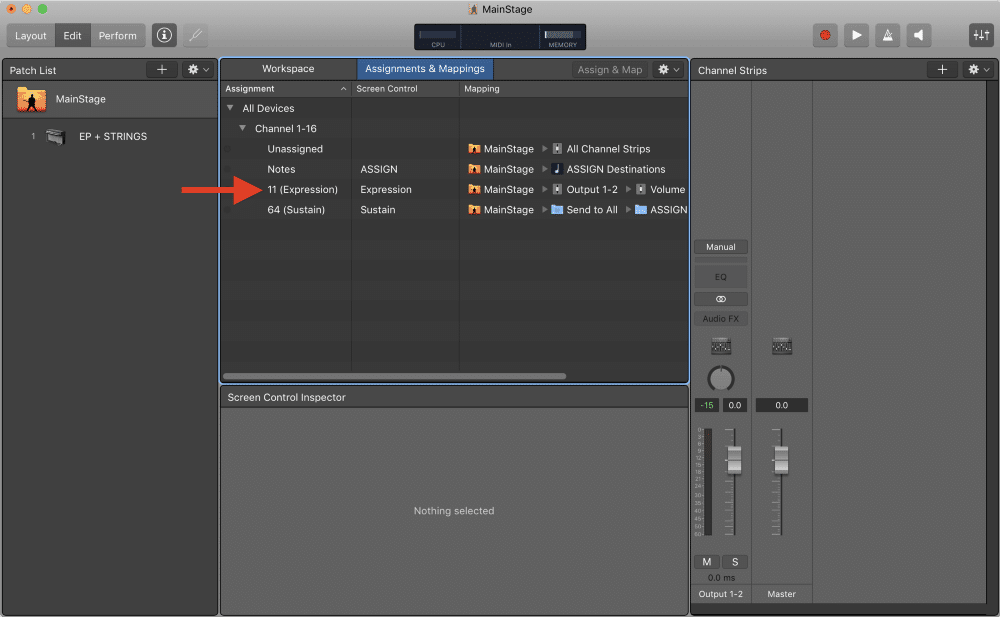Click the Assign & Map button
1000x617 pixels.
[x=610, y=70]
